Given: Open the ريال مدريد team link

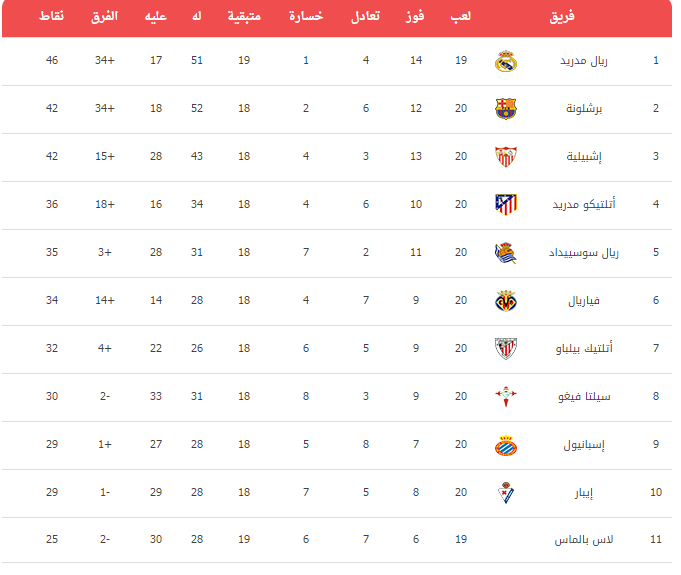Looking at the screenshot, I should click(x=583, y=61).
